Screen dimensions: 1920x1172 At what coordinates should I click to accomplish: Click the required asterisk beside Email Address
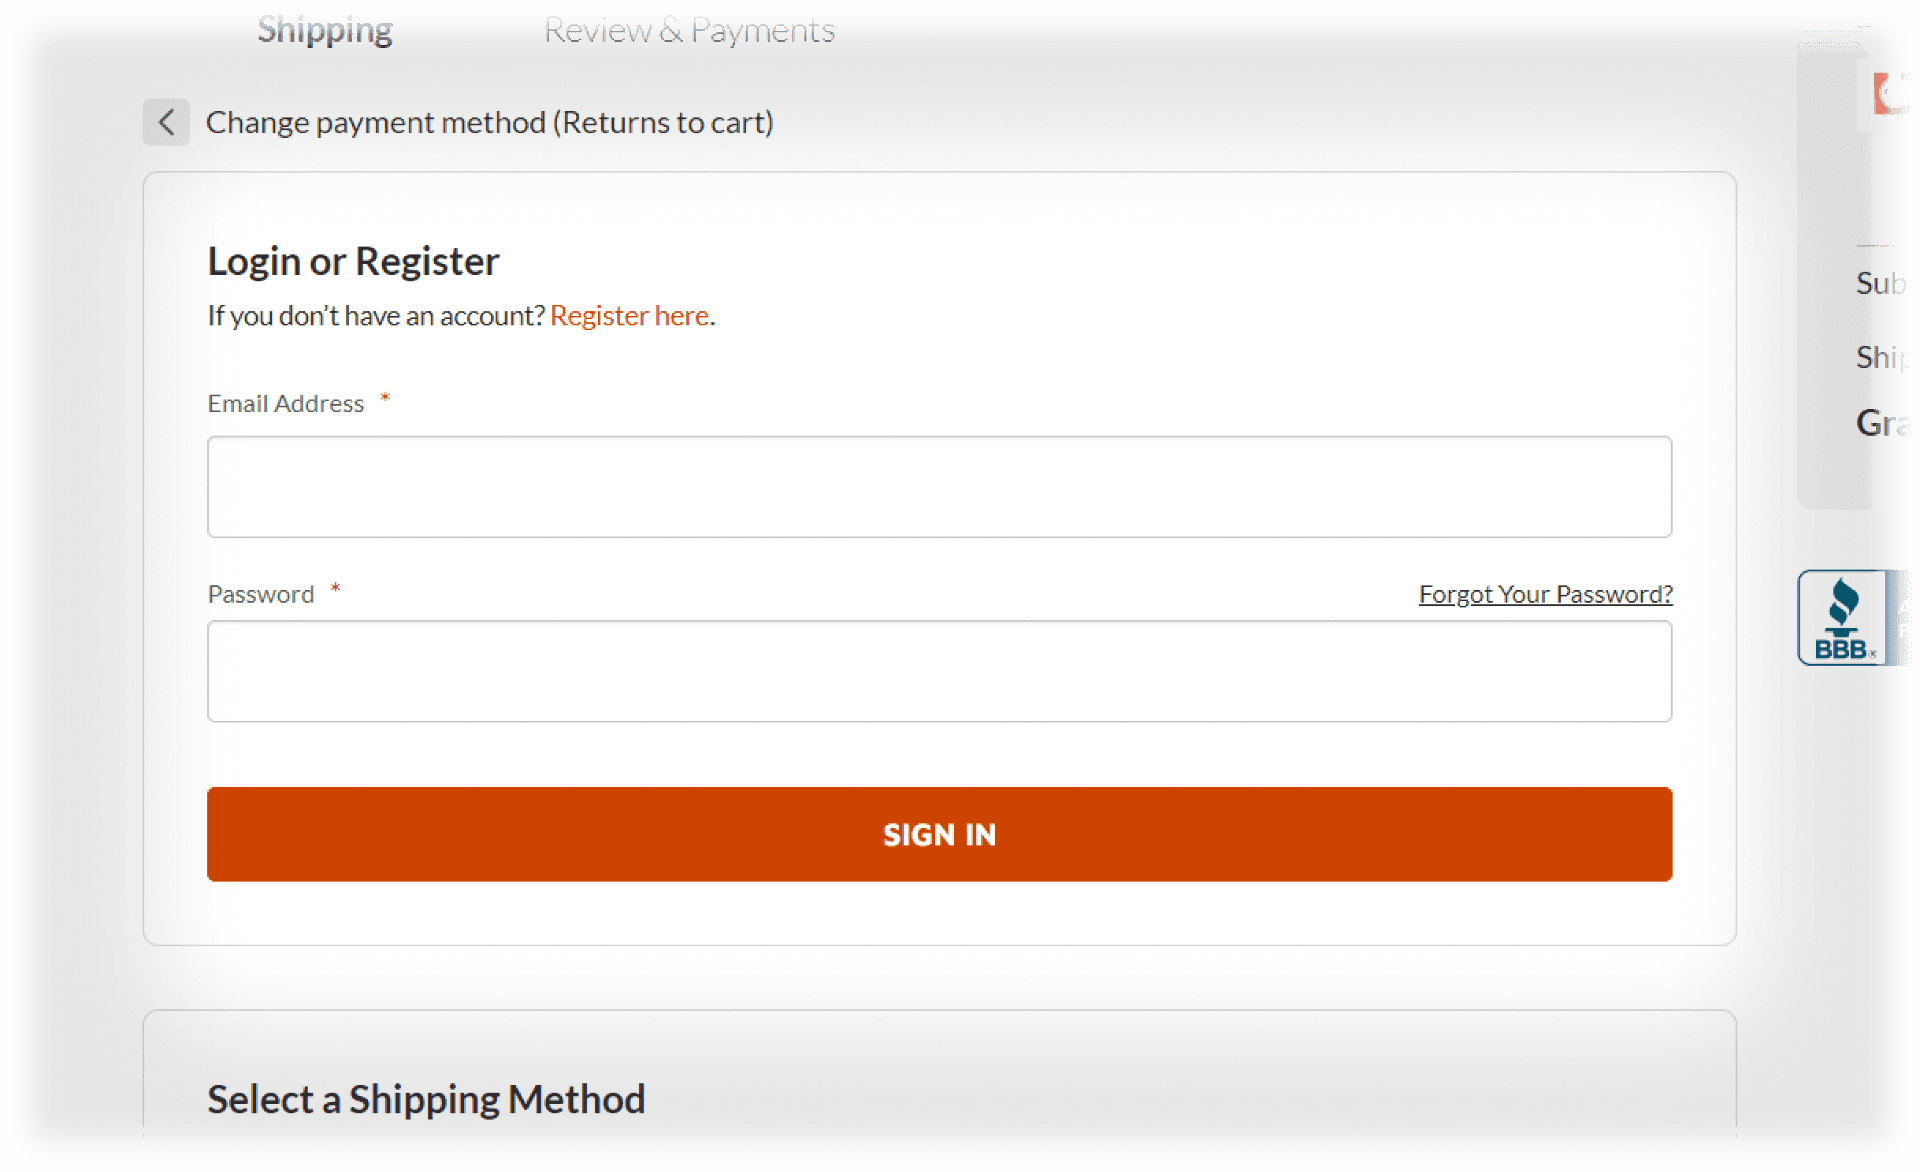pos(386,398)
